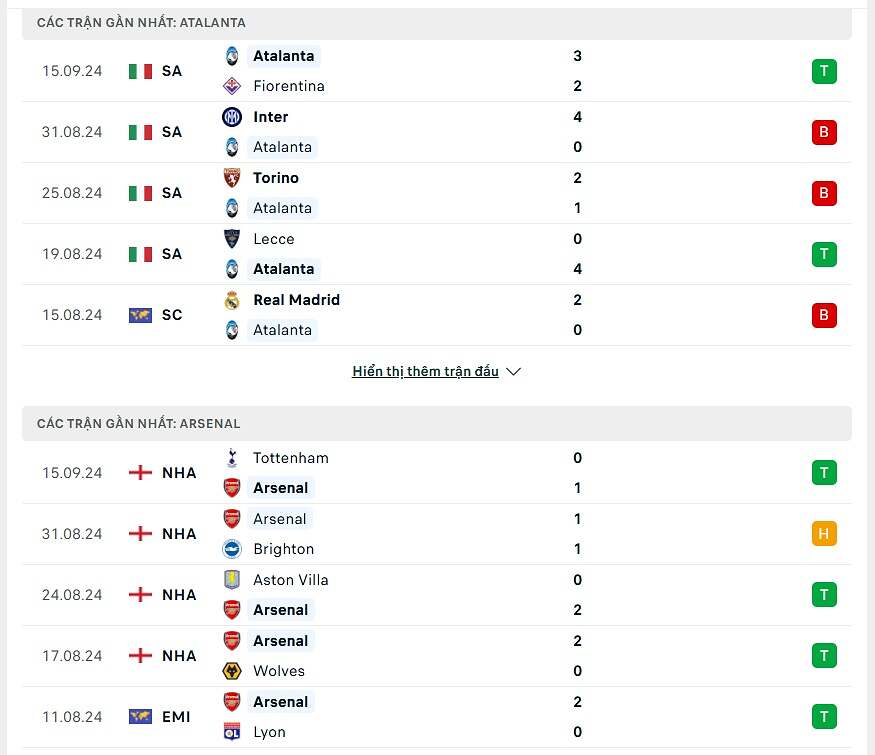875x755 pixels.
Task: Click orange H badge for Arsenal–Brighton match
Action: (x=824, y=534)
